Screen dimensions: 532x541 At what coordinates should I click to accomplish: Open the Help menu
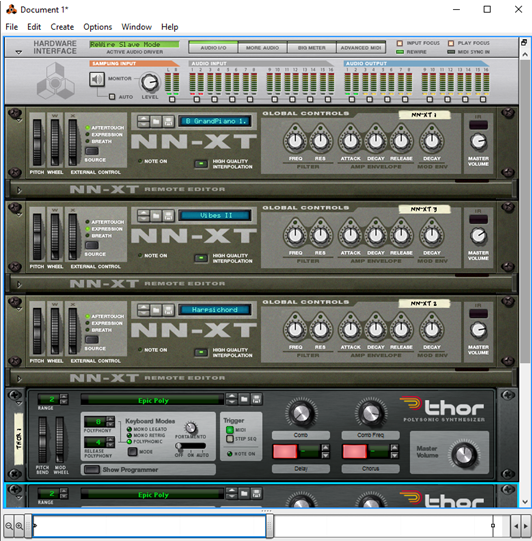[169, 27]
